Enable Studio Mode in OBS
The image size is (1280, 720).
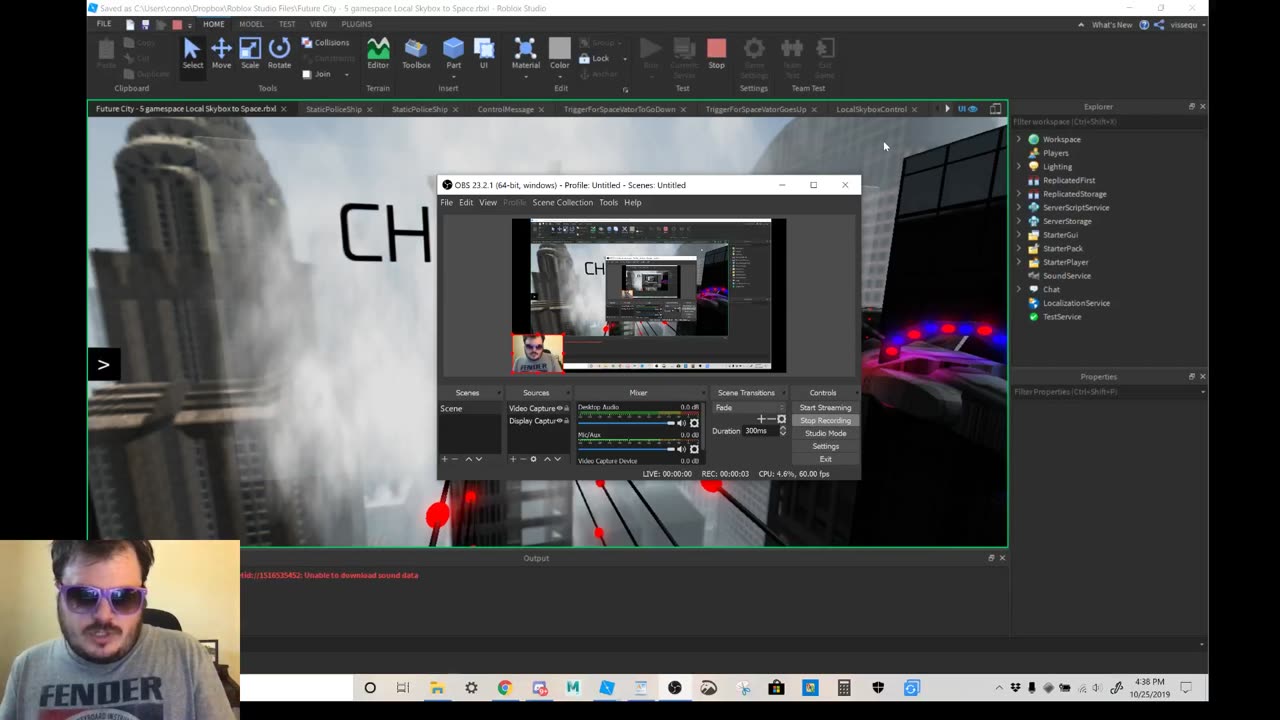click(825, 434)
